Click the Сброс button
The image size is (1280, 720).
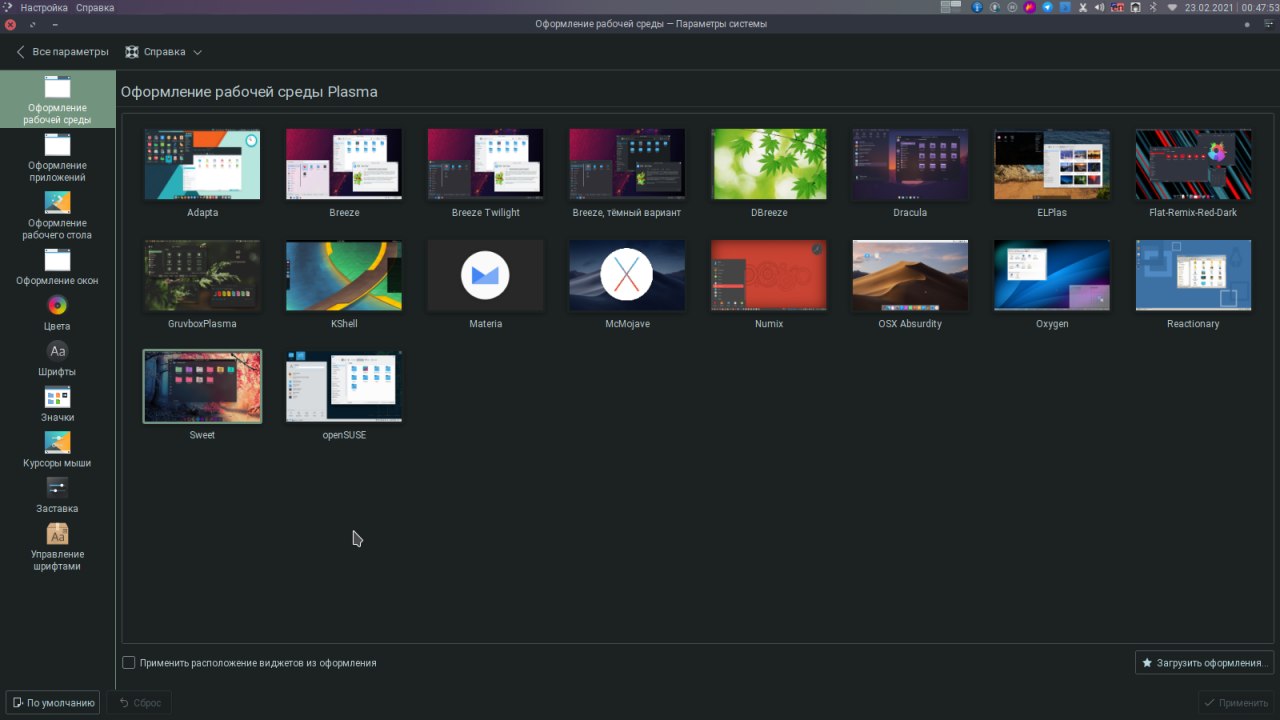[139, 702]
